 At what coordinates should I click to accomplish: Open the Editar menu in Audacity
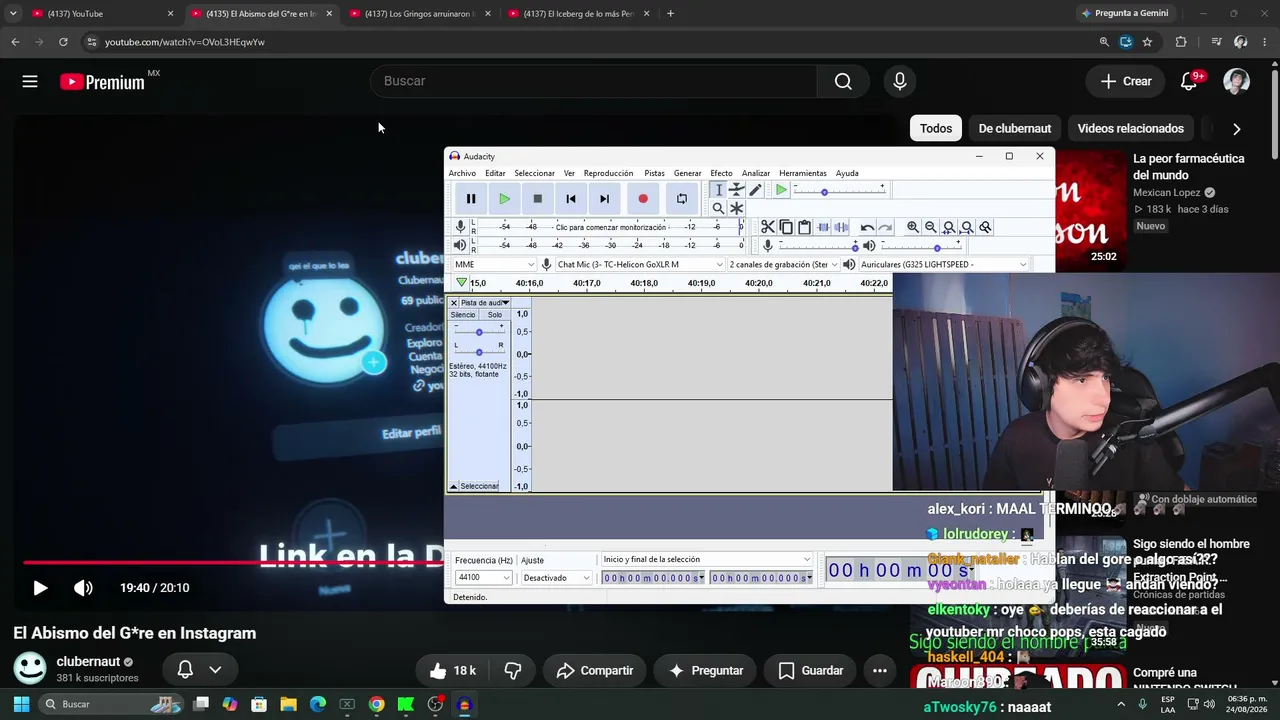(x=495, y=173)
